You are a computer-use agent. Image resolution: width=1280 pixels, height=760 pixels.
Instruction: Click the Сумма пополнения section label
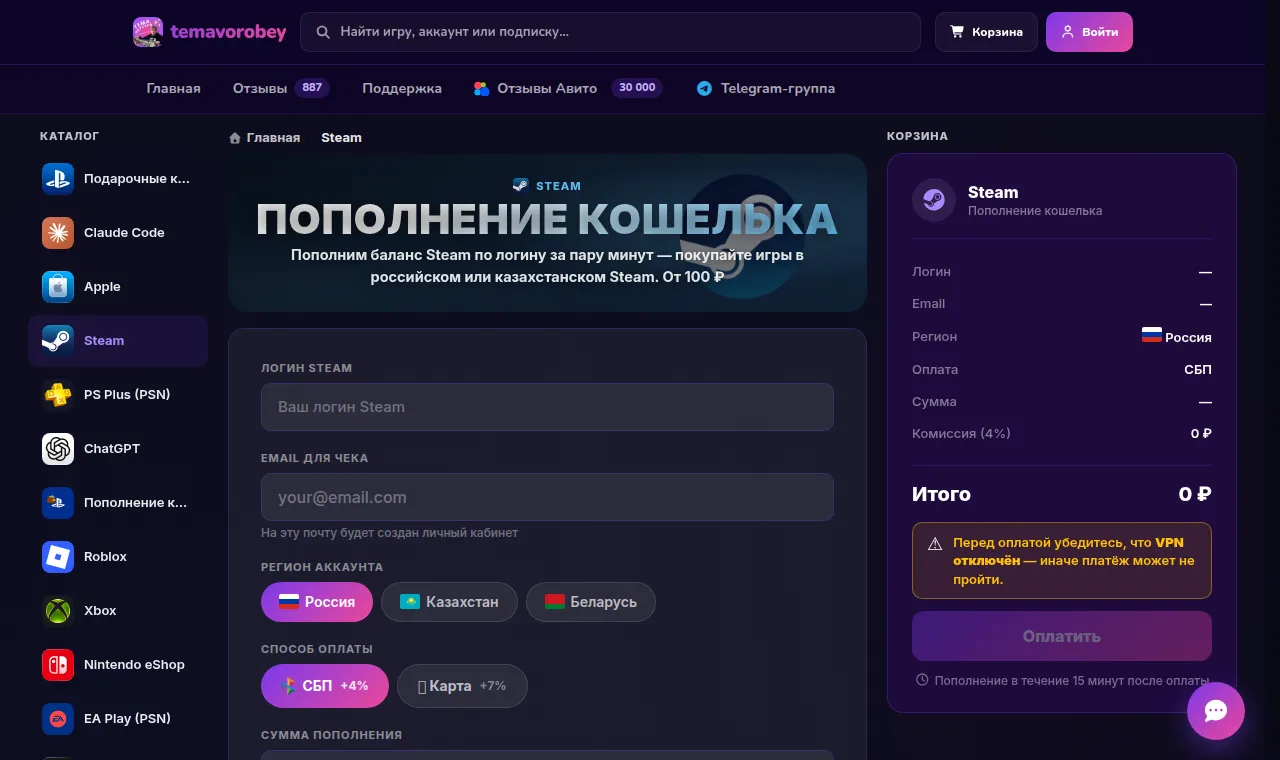pyautogui.click(x=331, y=735)
